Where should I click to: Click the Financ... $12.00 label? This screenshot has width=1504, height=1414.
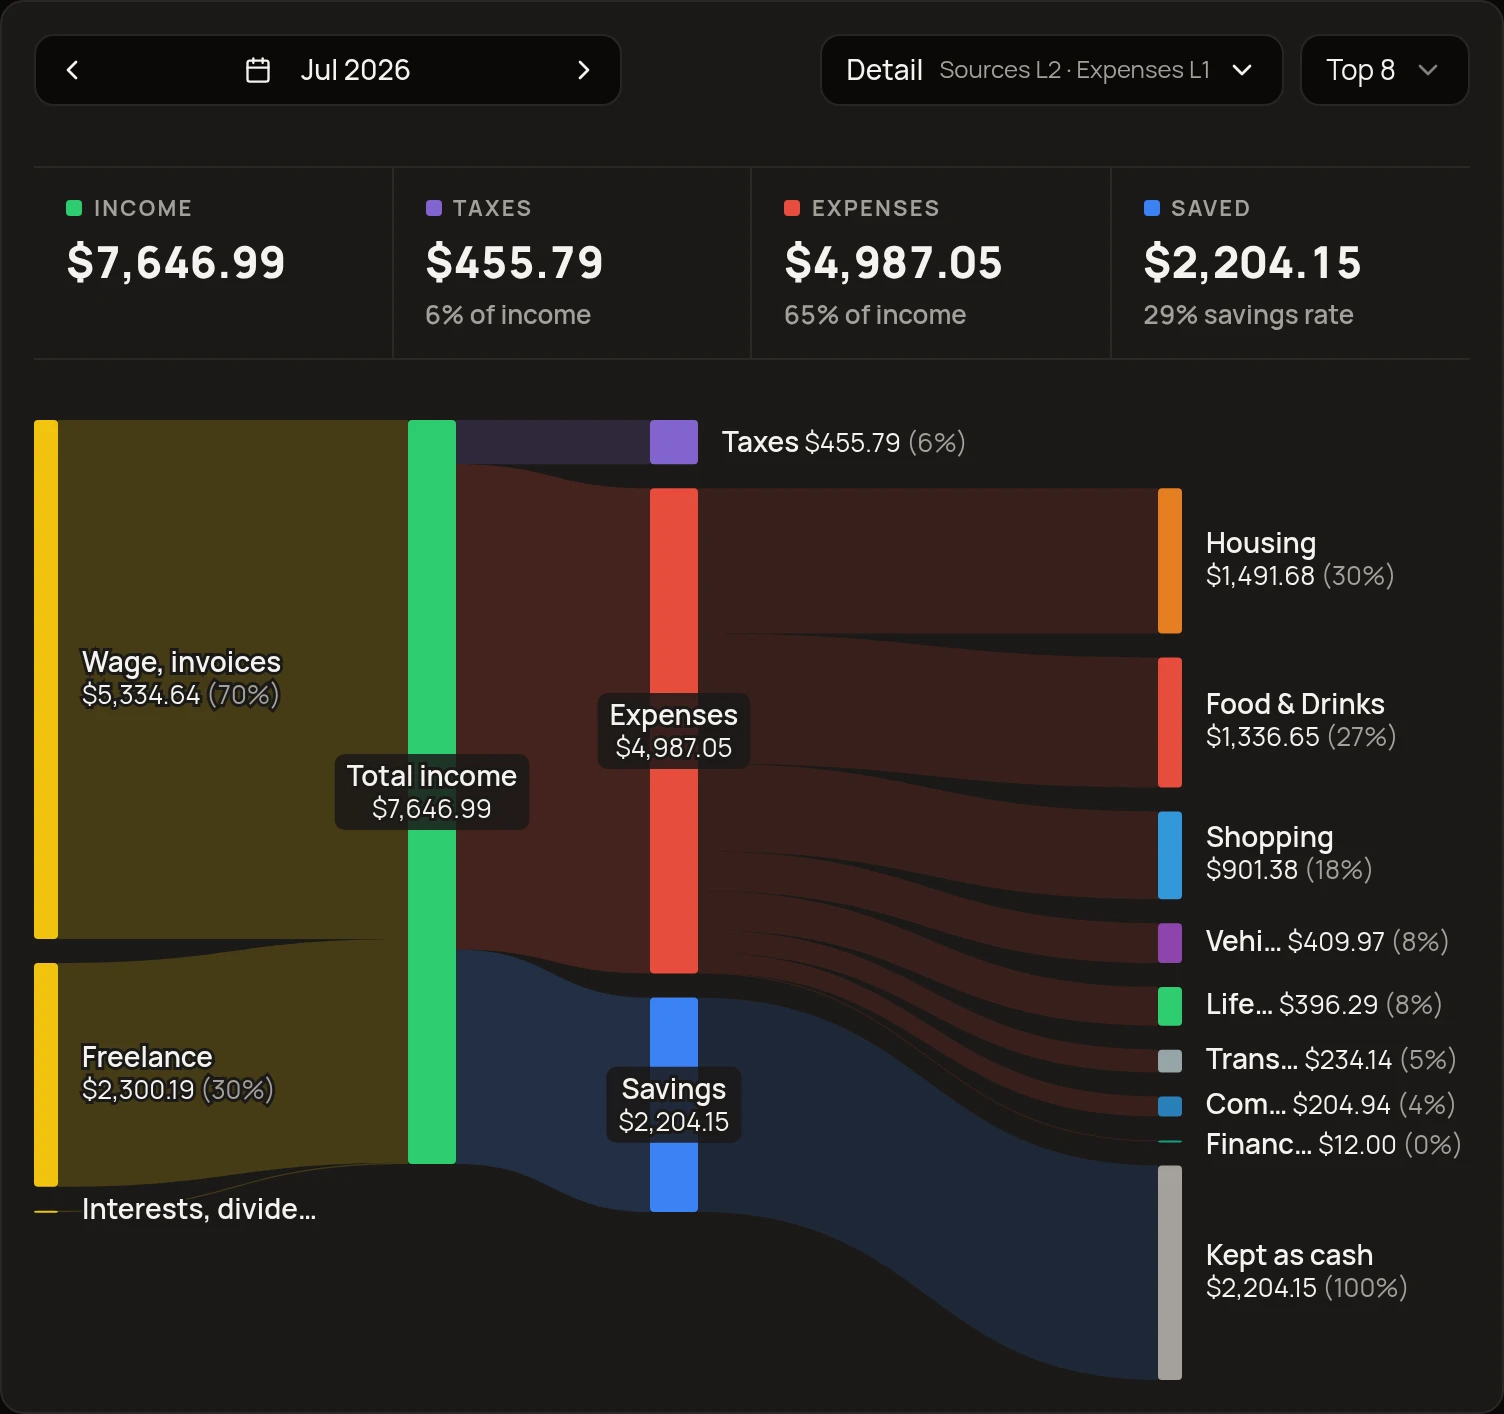(x=1334, y=1144)
